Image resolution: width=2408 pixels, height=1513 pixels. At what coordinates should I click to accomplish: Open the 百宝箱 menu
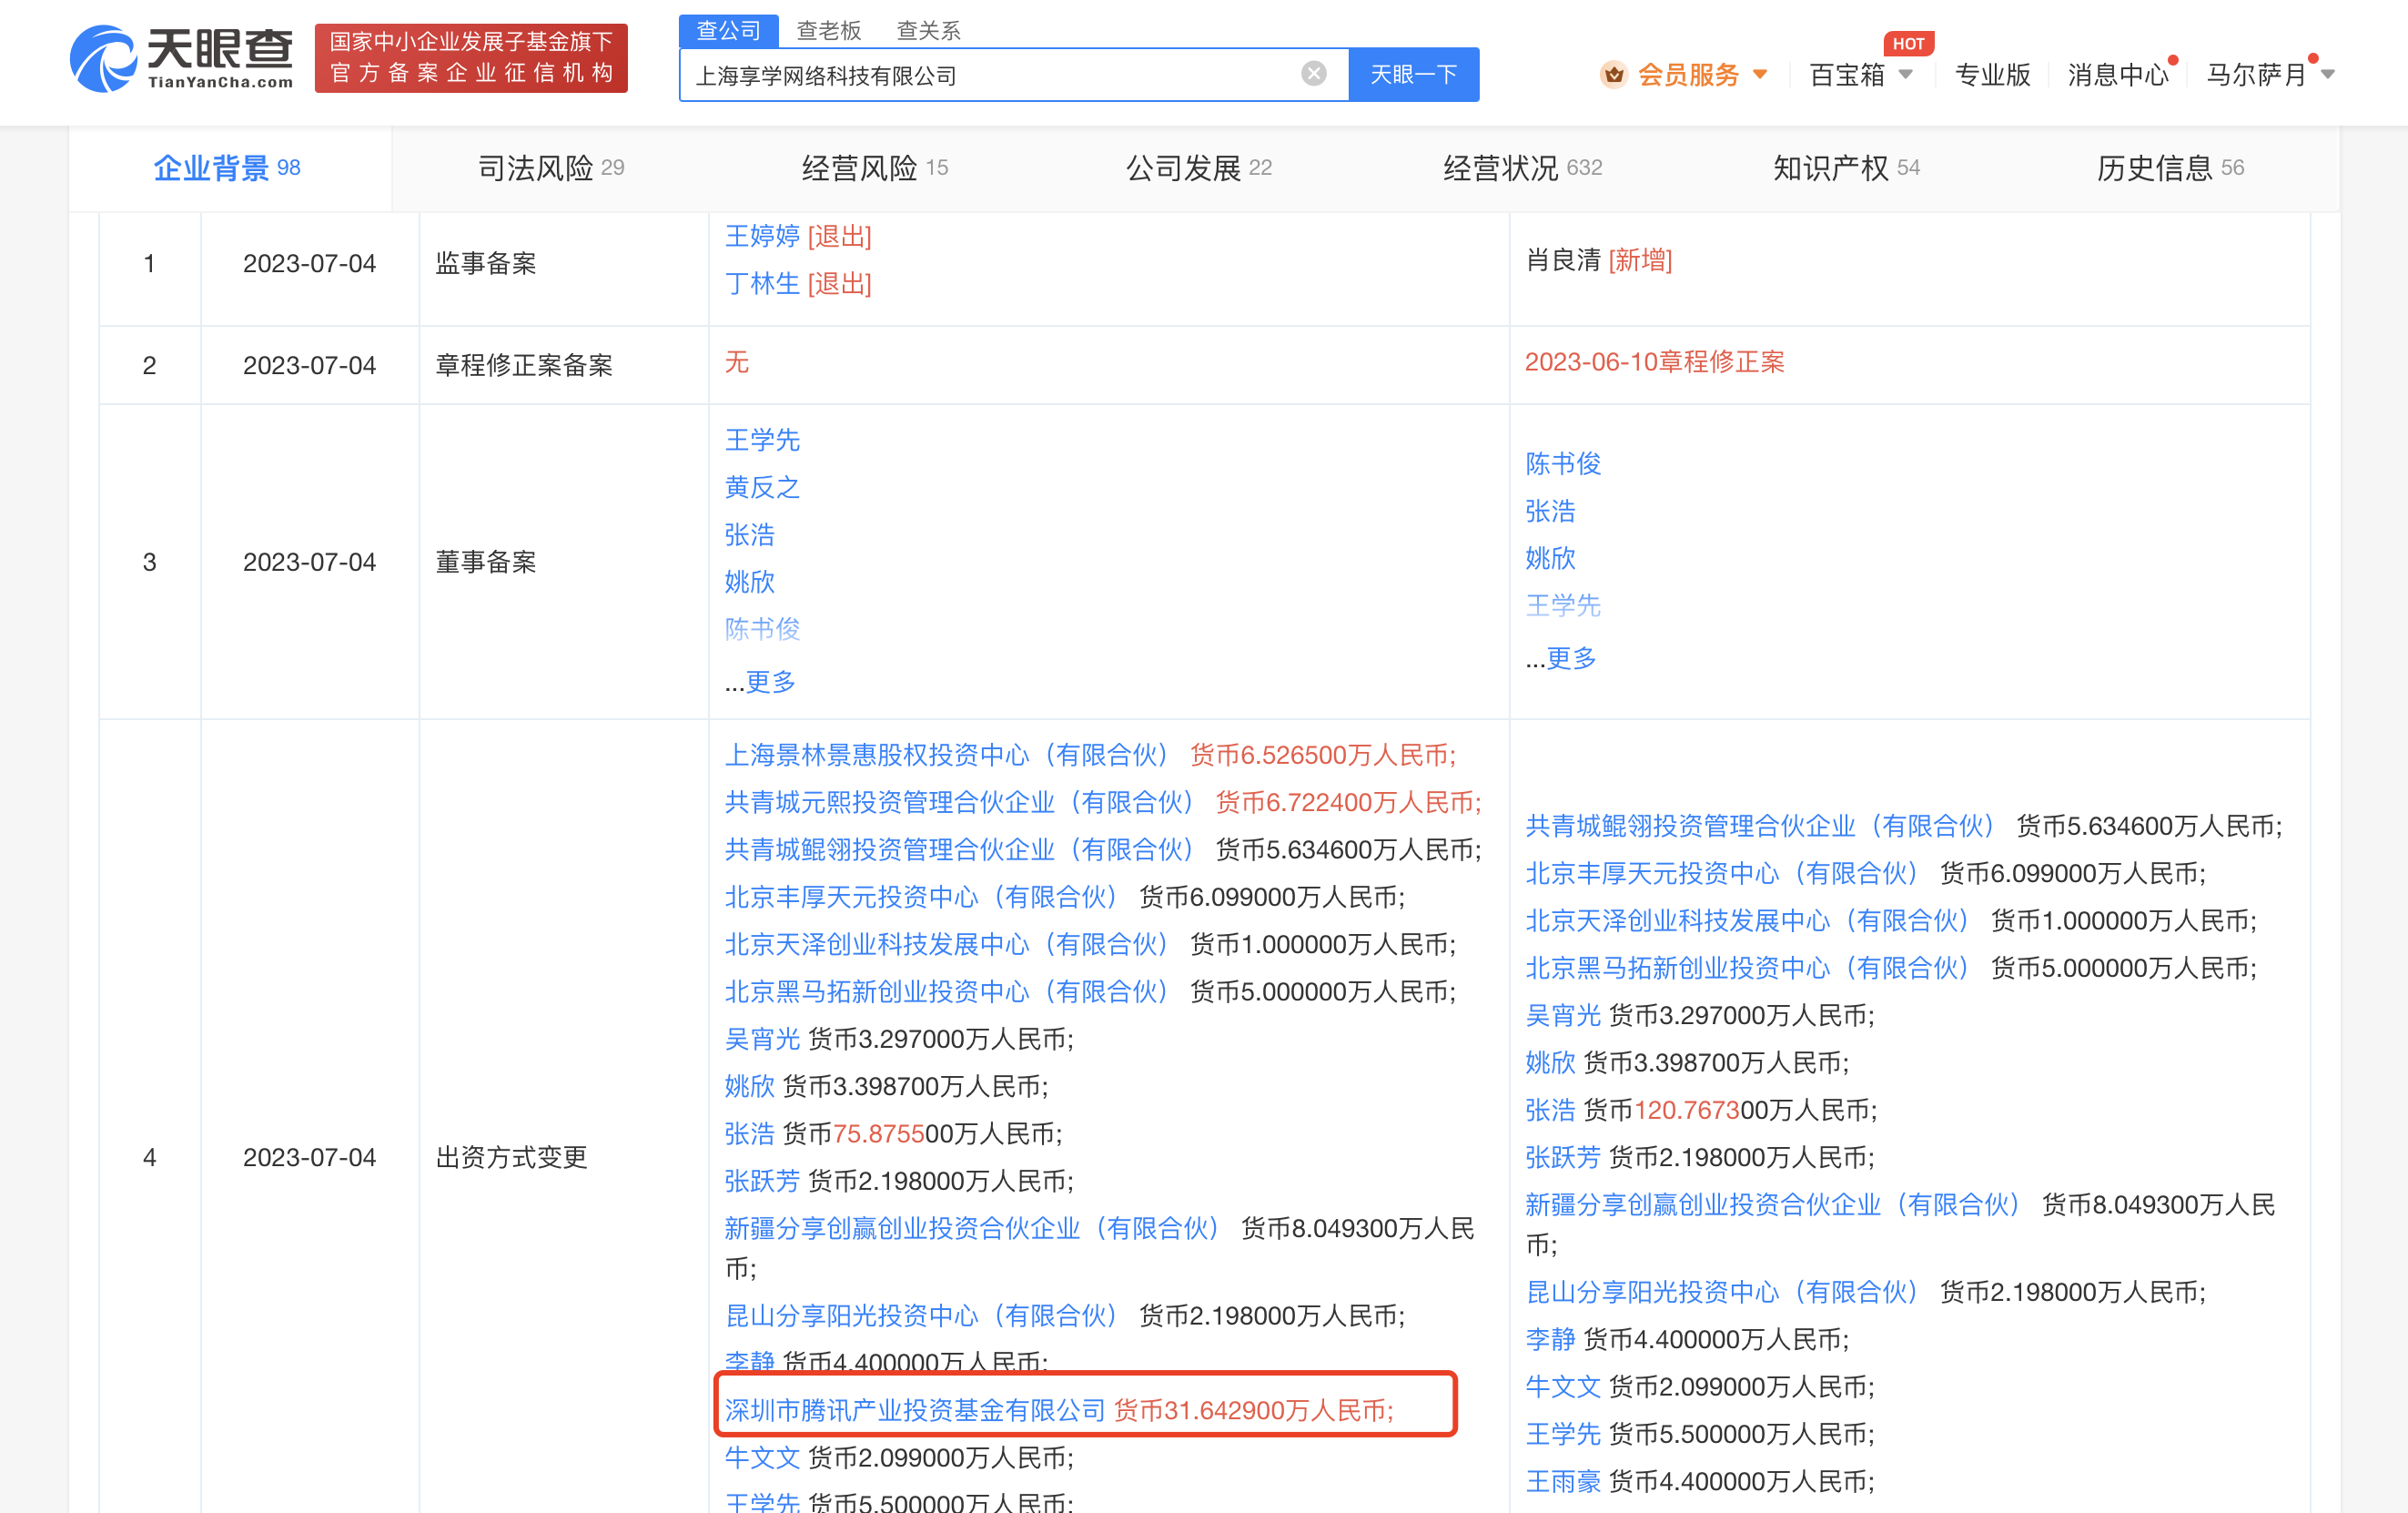(1846, 74)
